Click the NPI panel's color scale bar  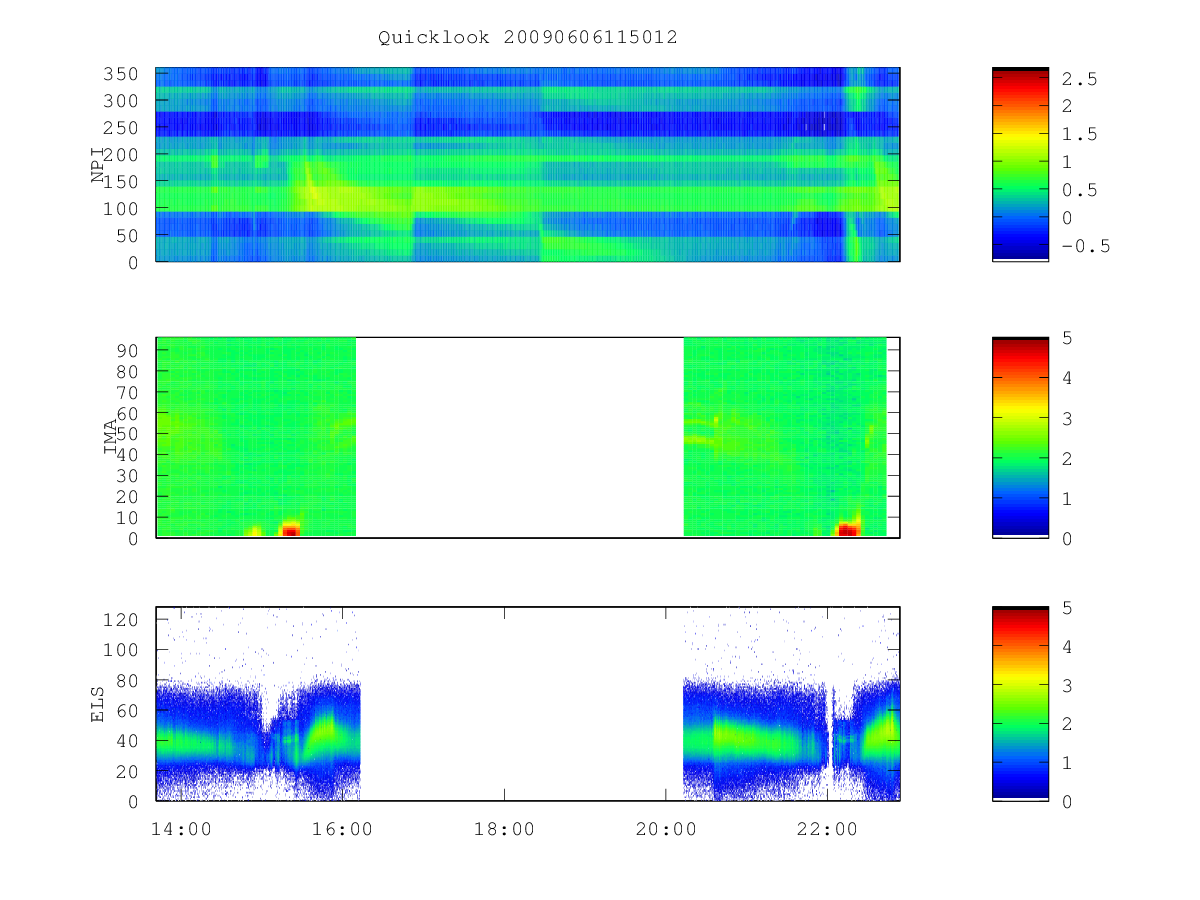click(1020, 165)
